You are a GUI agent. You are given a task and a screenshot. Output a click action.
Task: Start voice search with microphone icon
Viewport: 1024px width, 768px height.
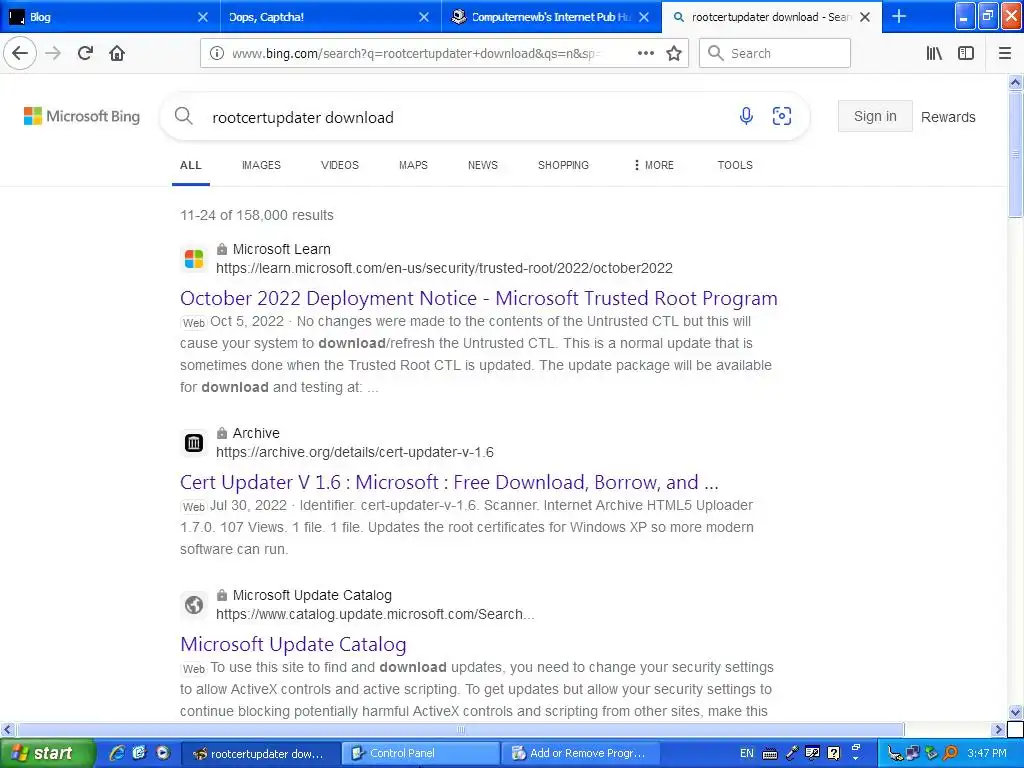click(x=746, y=116)
